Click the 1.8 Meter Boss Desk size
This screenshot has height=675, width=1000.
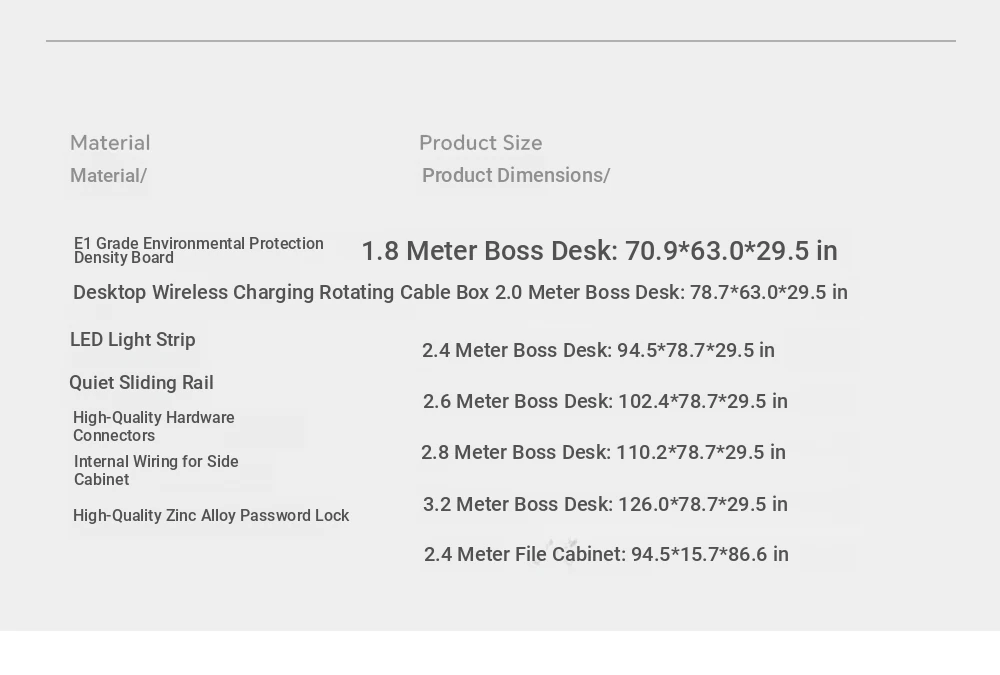click(599, 251)
